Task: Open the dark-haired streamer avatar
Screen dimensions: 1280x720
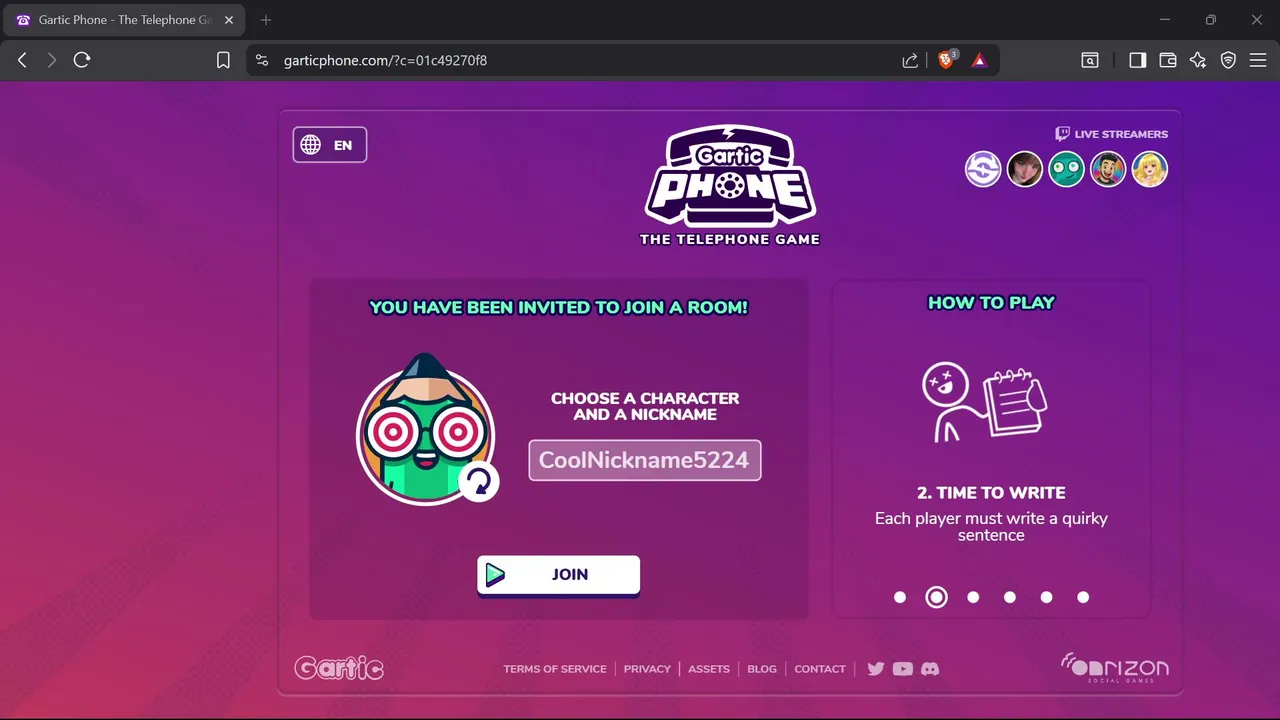Action: click(x=1025, y=169)
